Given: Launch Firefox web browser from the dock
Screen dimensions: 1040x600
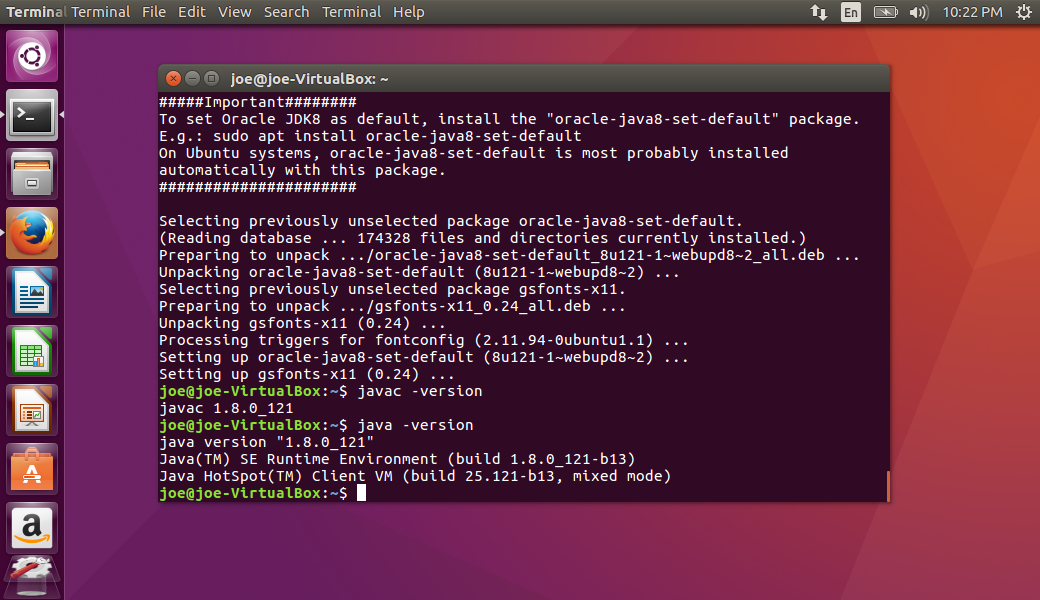Looking at the screenshot, I should pos(32,233).
